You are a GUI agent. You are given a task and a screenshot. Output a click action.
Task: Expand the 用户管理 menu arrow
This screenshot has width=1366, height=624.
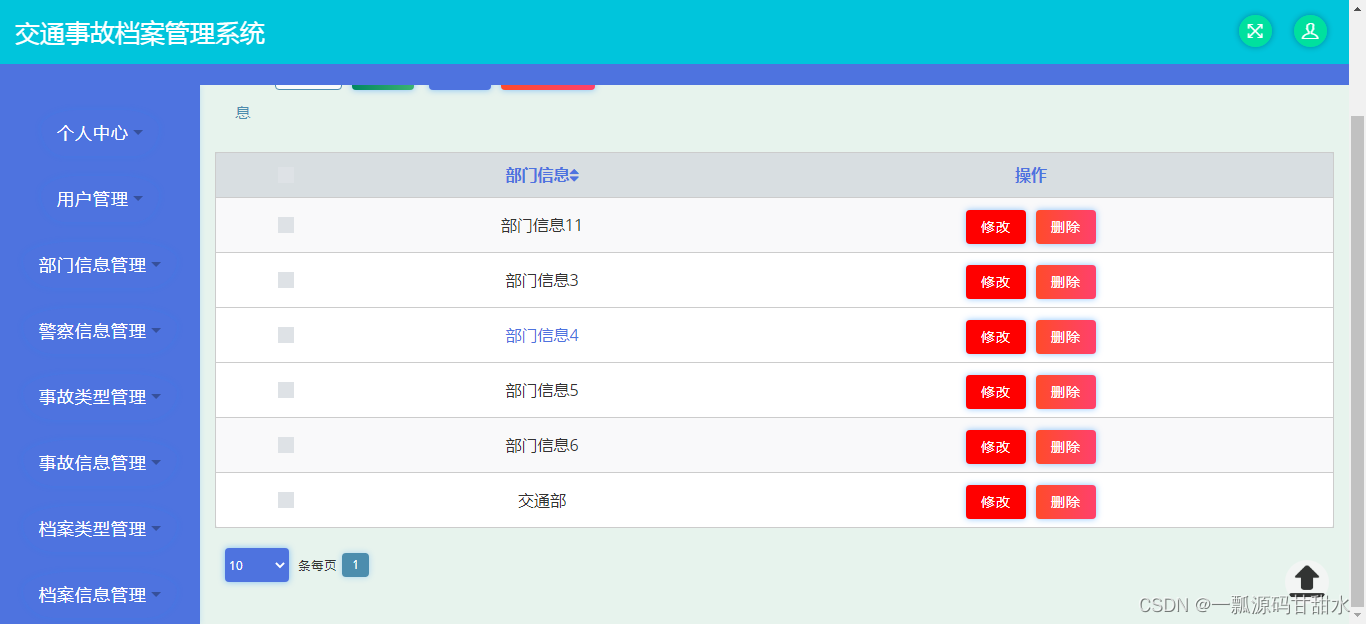pyautogui.click(x=138, y=198)
